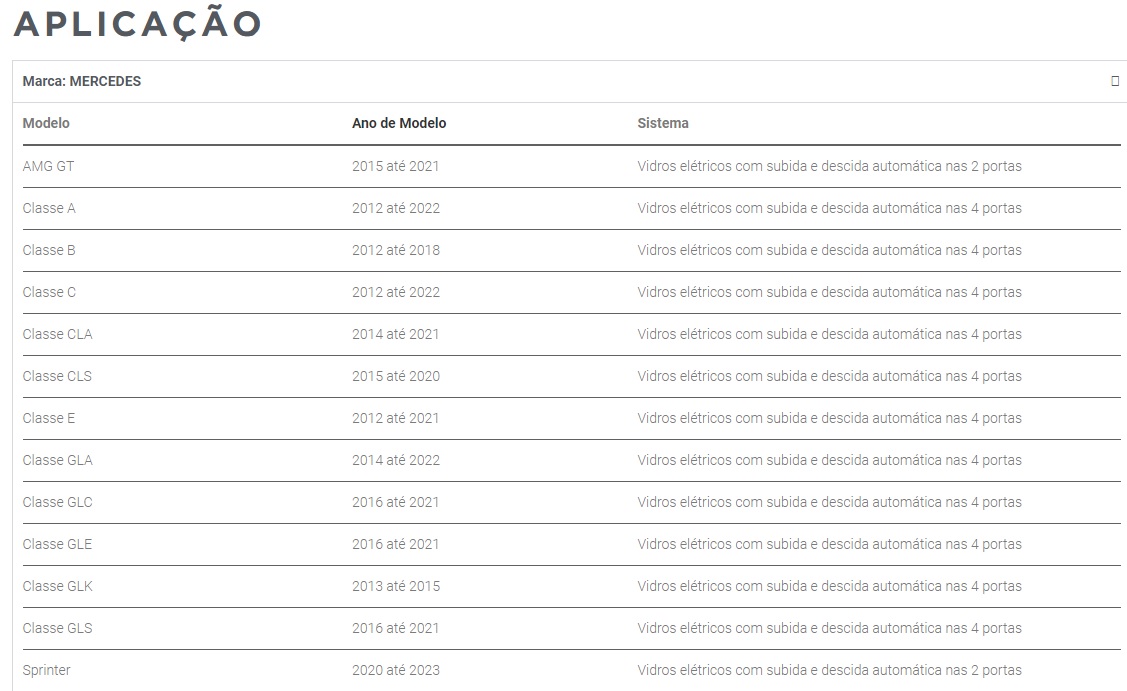Screen dimensions: 1127x691
Task: Click the APLICAÇÃO section heading
Action: coord(137,23)
